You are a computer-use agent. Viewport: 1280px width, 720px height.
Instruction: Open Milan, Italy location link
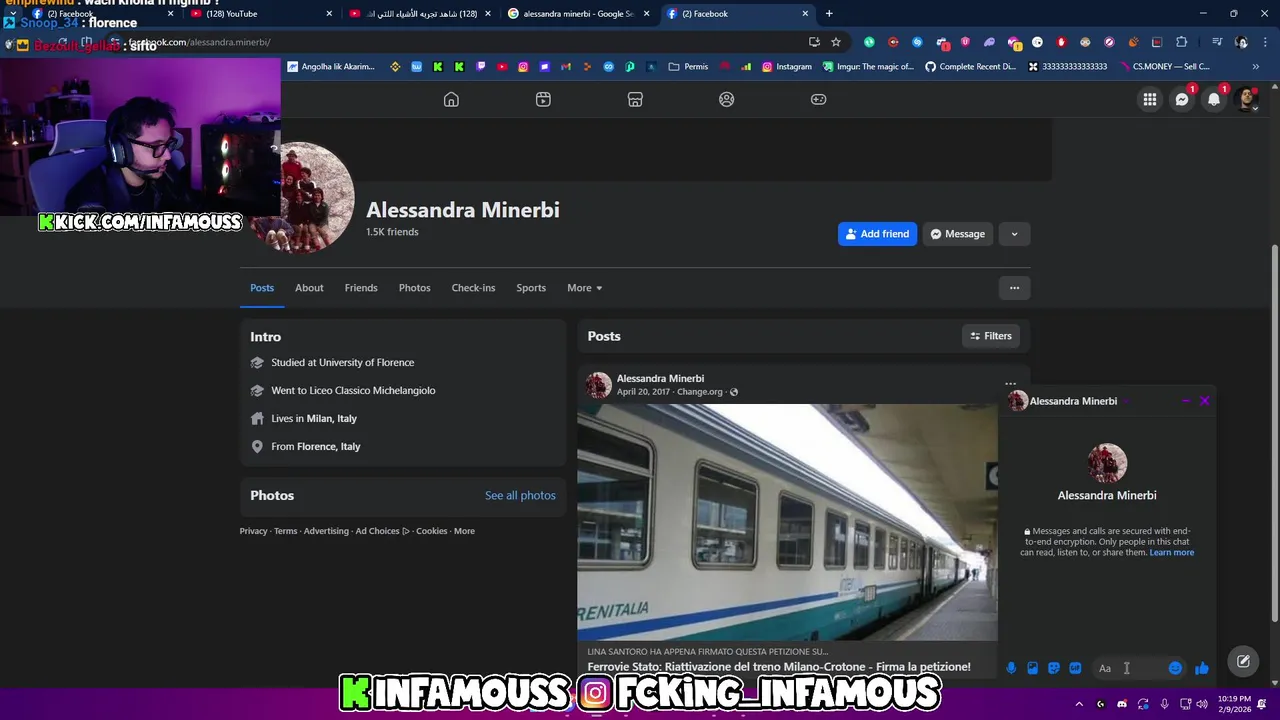tap(331, 419)
